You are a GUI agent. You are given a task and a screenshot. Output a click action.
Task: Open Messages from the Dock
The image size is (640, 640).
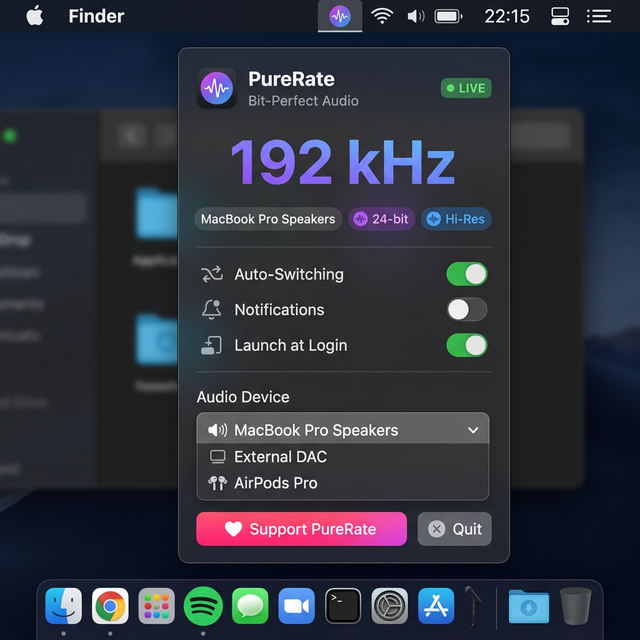coord(250,606)
